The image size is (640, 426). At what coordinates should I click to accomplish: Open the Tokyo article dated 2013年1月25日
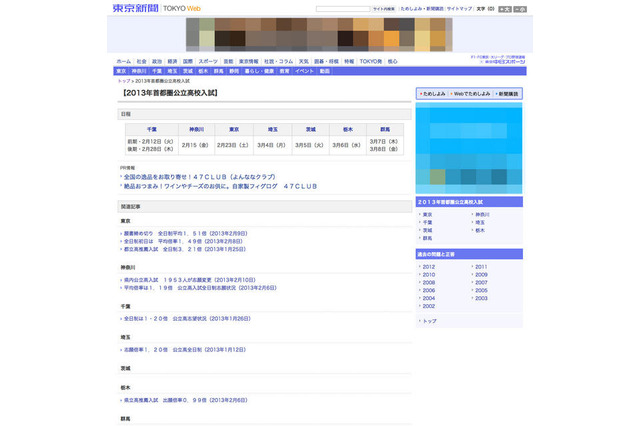pos(185,249)
